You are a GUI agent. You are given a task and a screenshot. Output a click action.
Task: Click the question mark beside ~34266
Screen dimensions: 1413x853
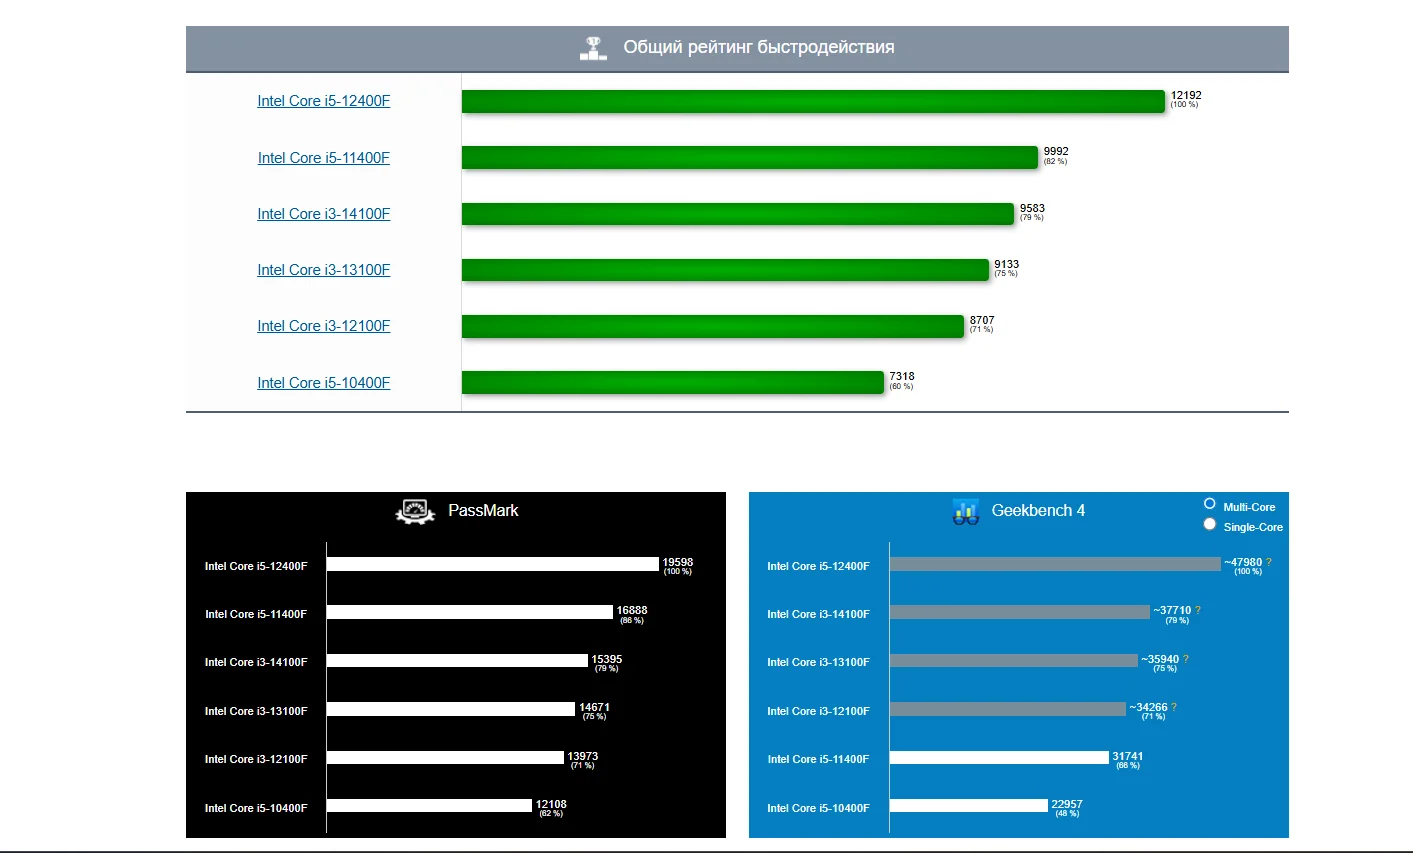coord(1174,707)
